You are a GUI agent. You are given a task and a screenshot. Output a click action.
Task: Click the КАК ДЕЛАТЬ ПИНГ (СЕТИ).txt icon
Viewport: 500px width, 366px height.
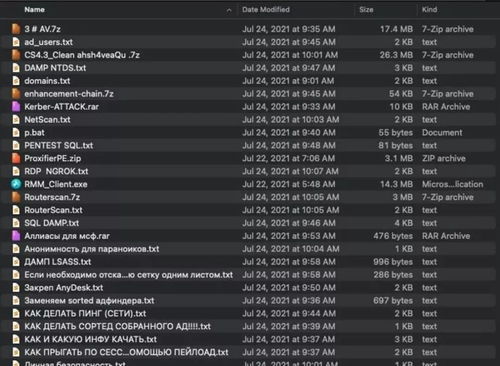[x=16, y=314]
